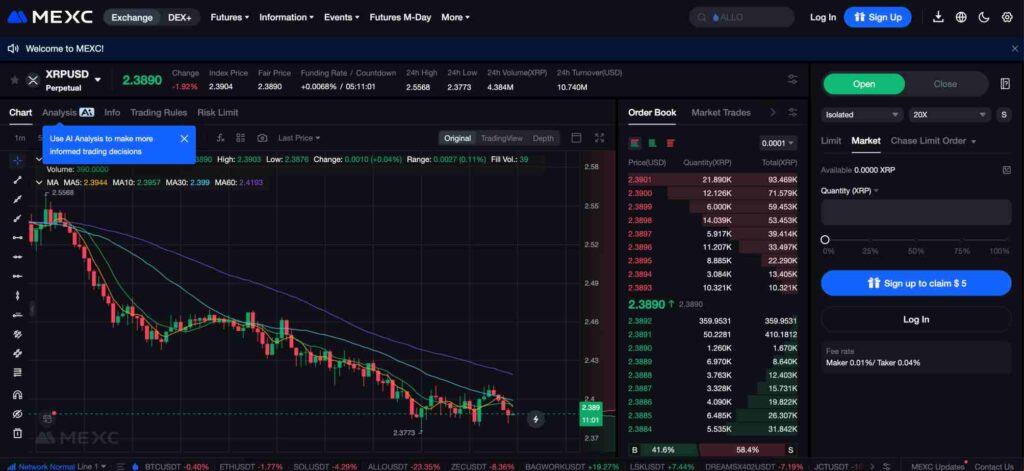Delete drawings with the trash icon

[18, 433]
